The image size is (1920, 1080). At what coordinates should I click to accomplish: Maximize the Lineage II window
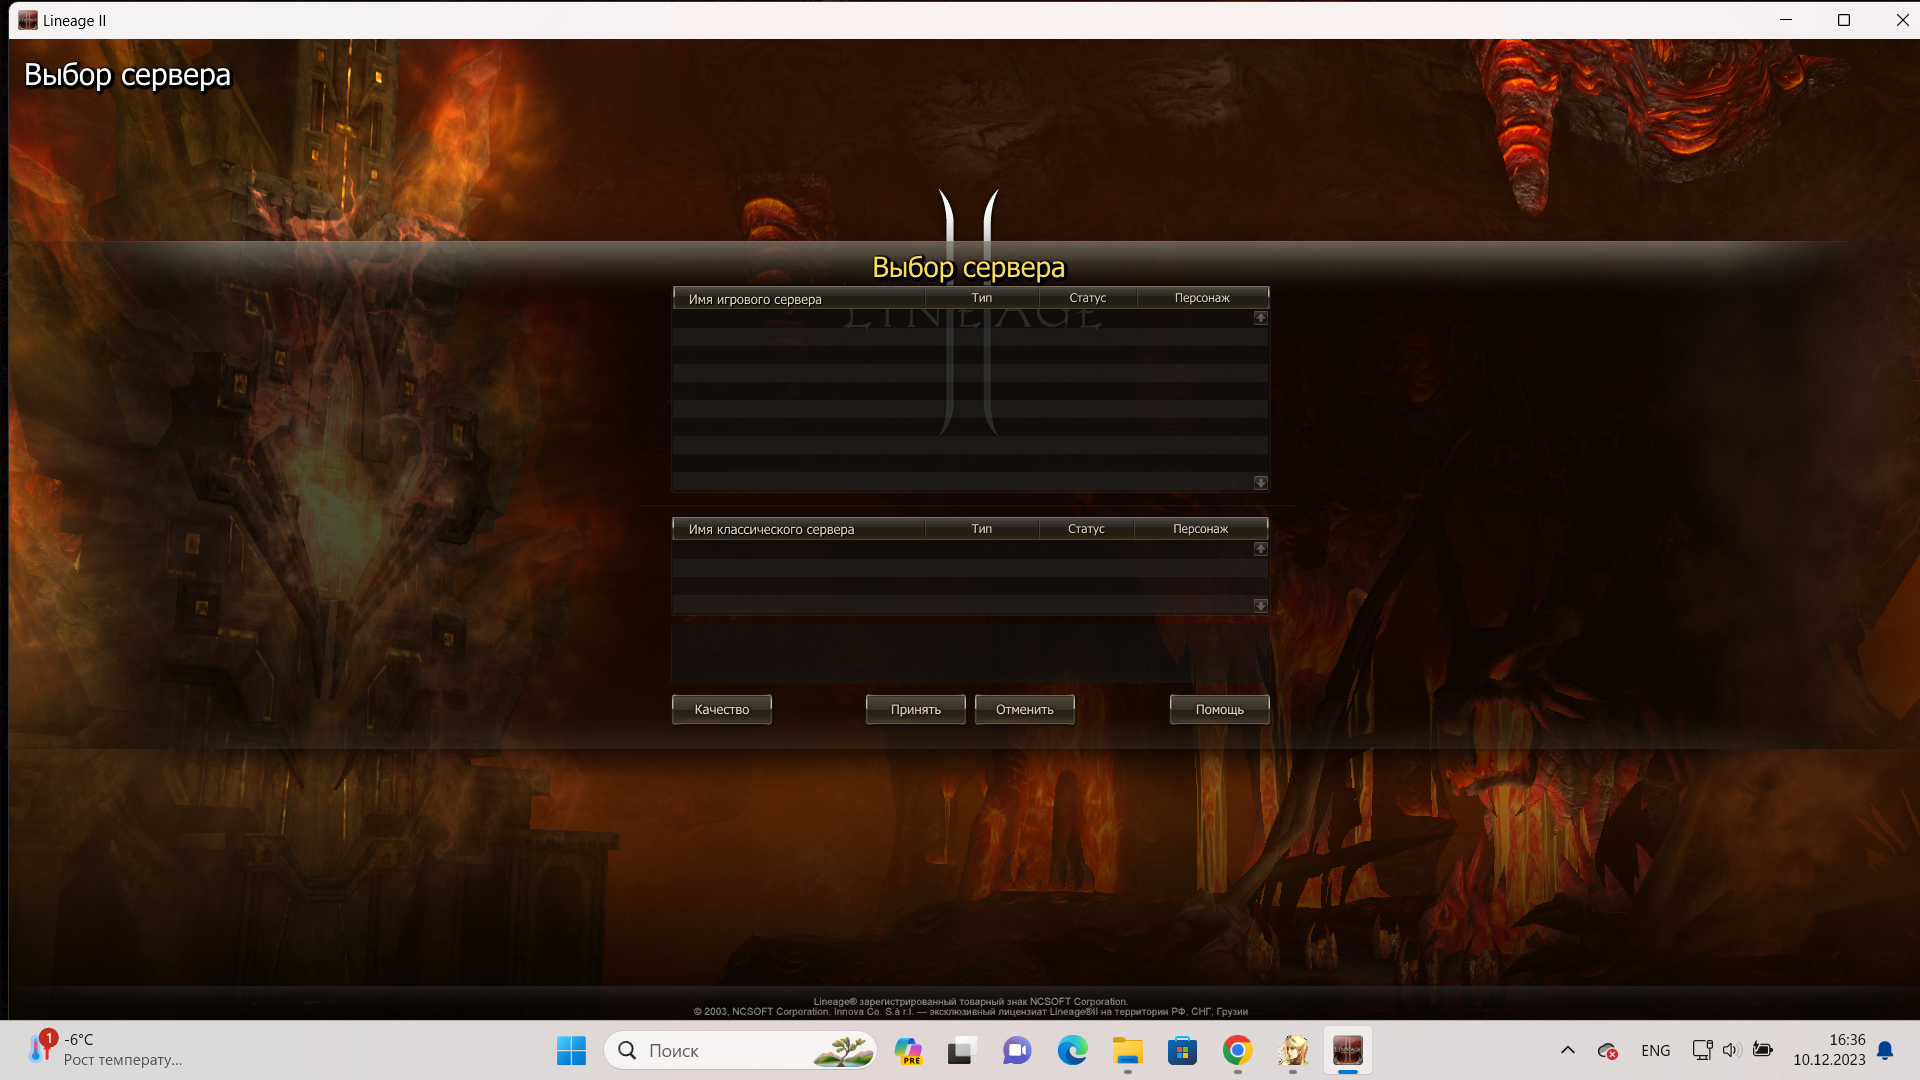pyautogui.click(x=1844, y=20)
